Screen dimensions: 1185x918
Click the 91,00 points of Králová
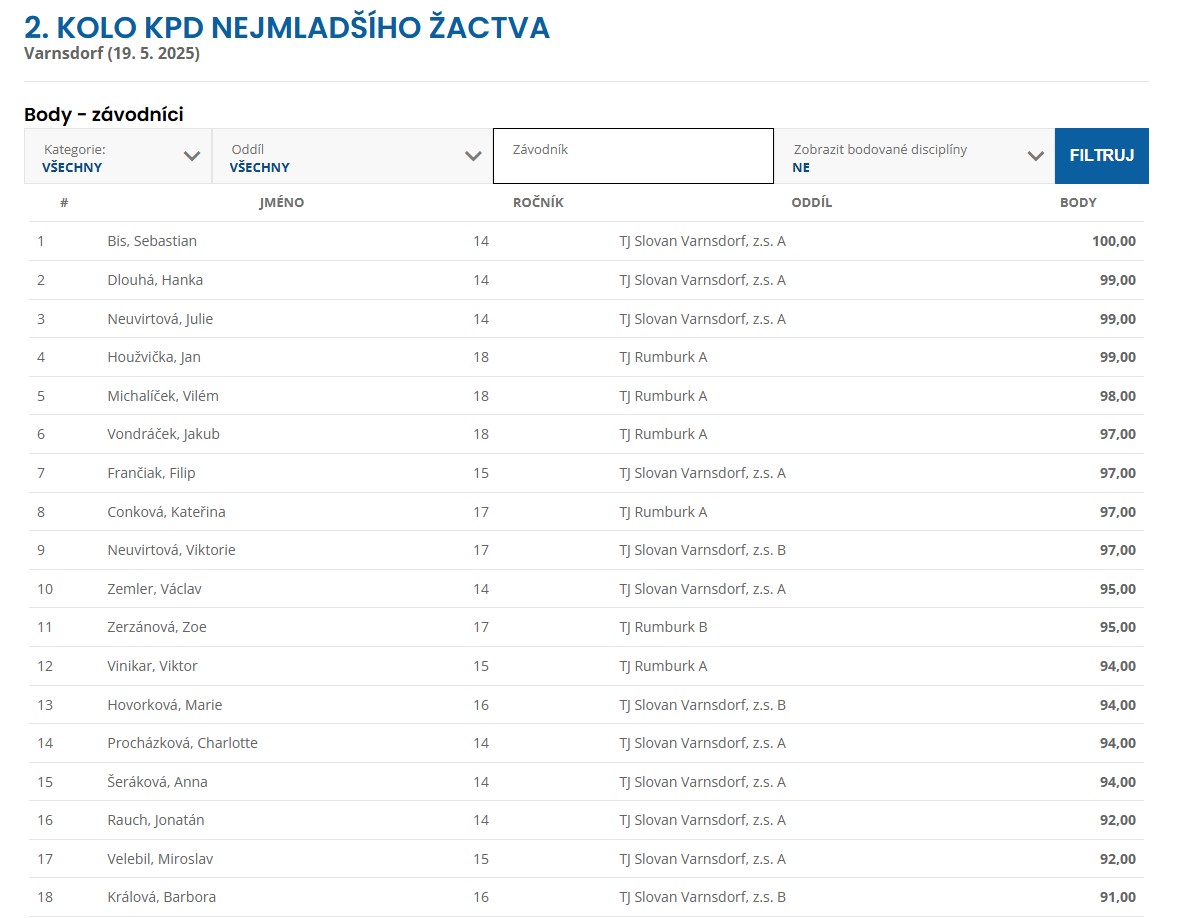point(1118,898)
